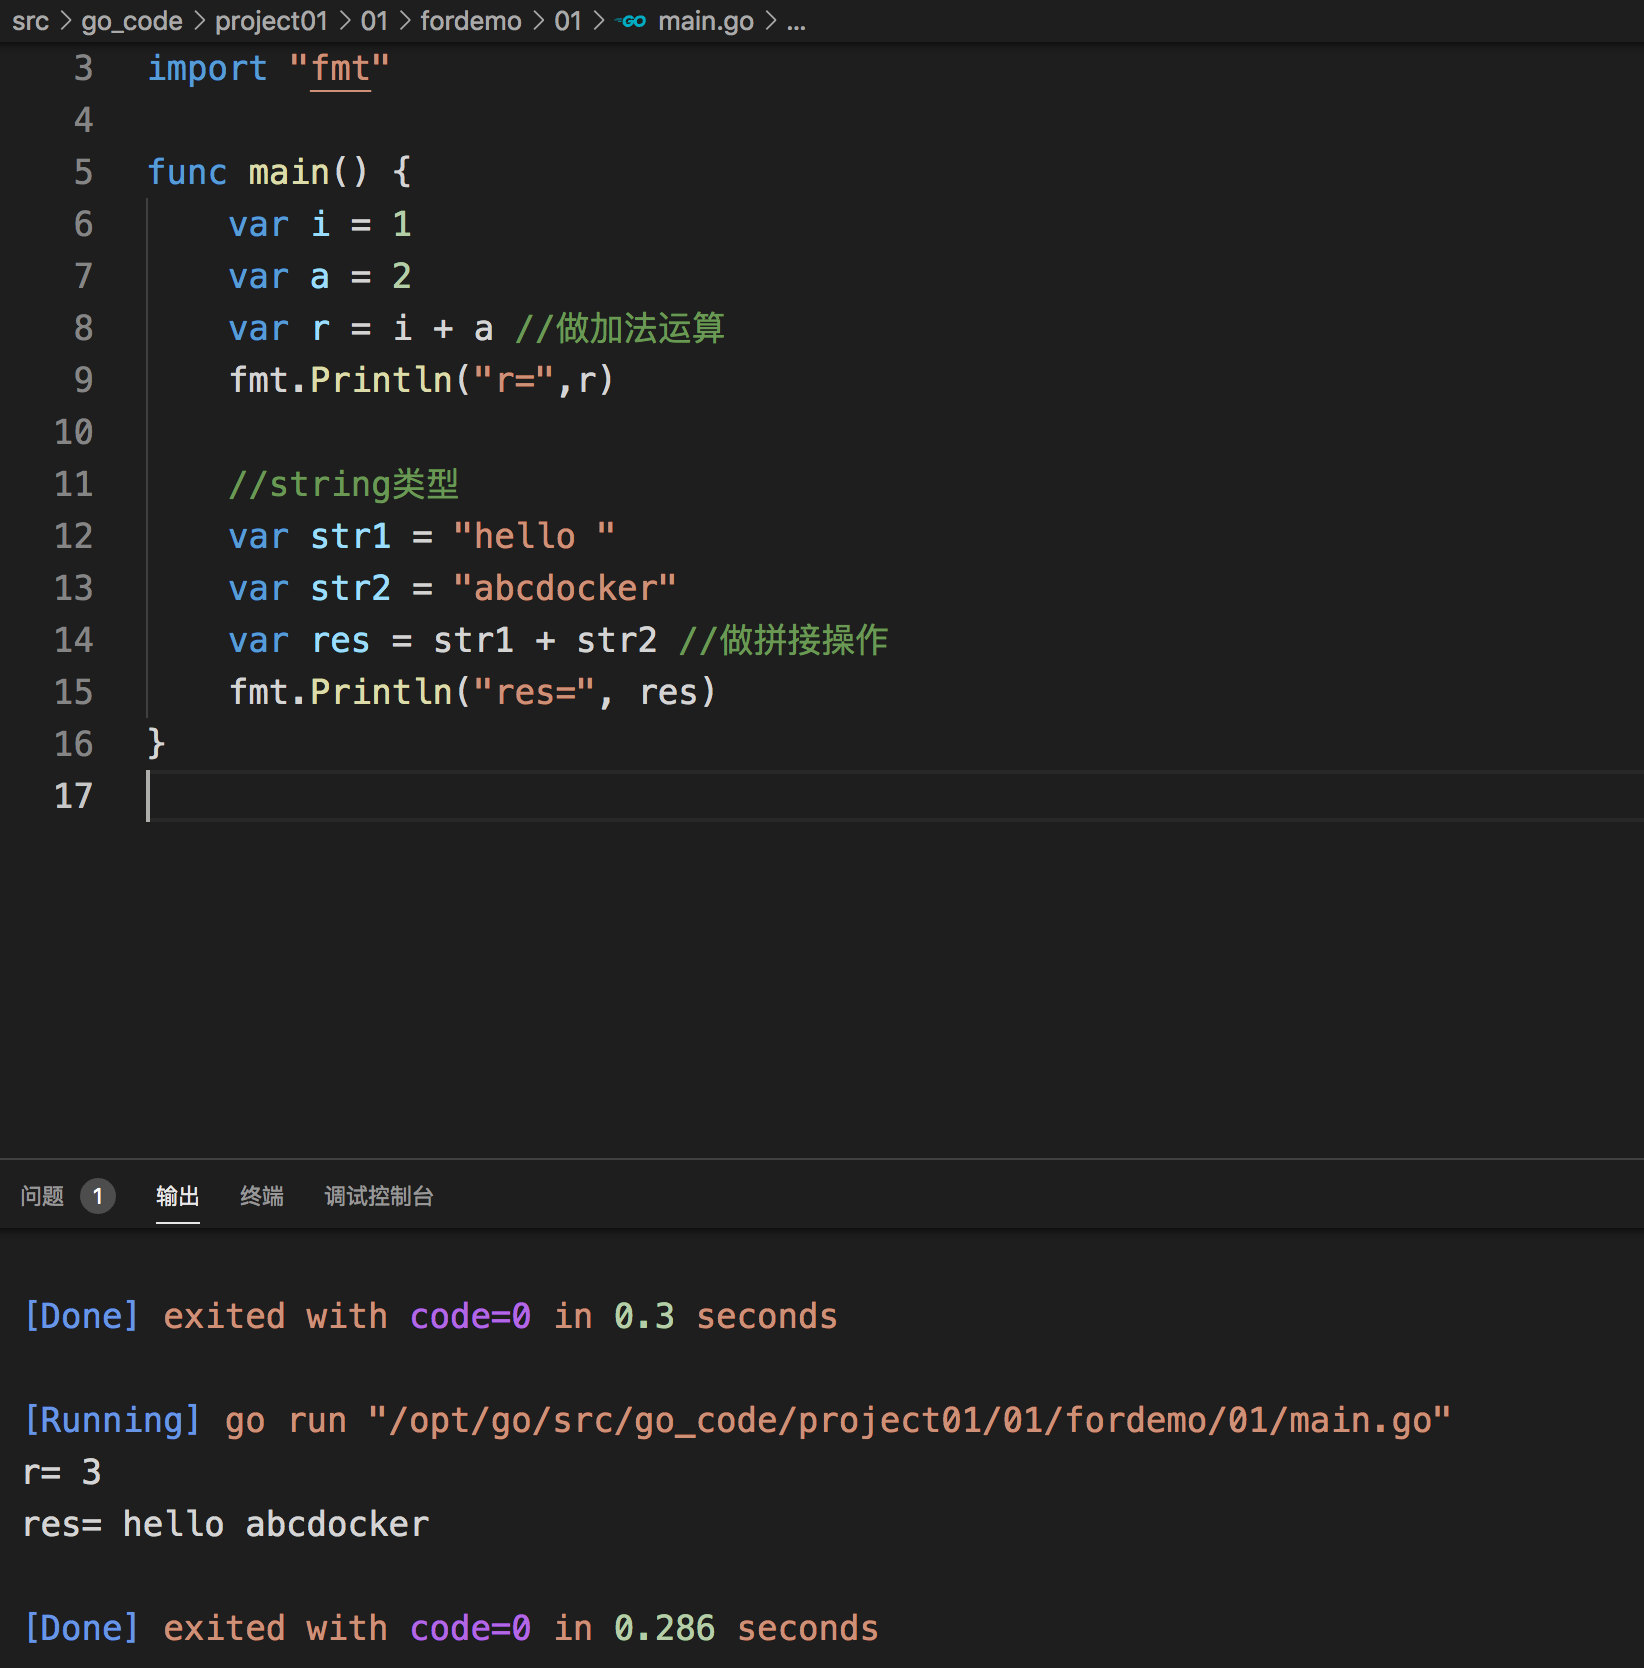Viewport: 1644px width, 1668px height.
Task: Select the fordemo breadcrumb folder
Action: [x=470, y=21]
